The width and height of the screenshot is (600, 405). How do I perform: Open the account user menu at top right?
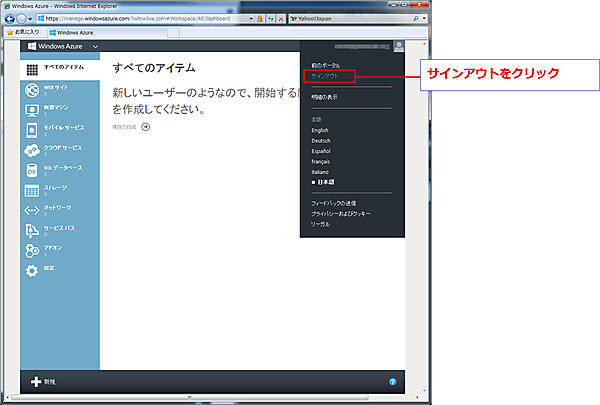pos(399,46)
